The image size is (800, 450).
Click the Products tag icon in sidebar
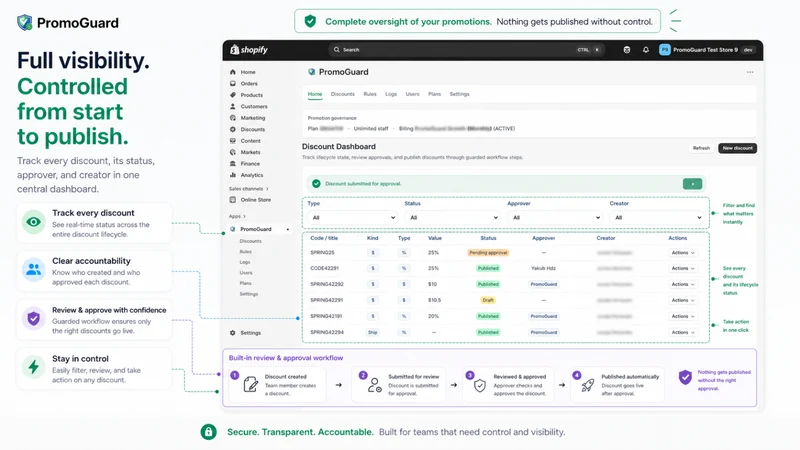[x=233, y=95]
